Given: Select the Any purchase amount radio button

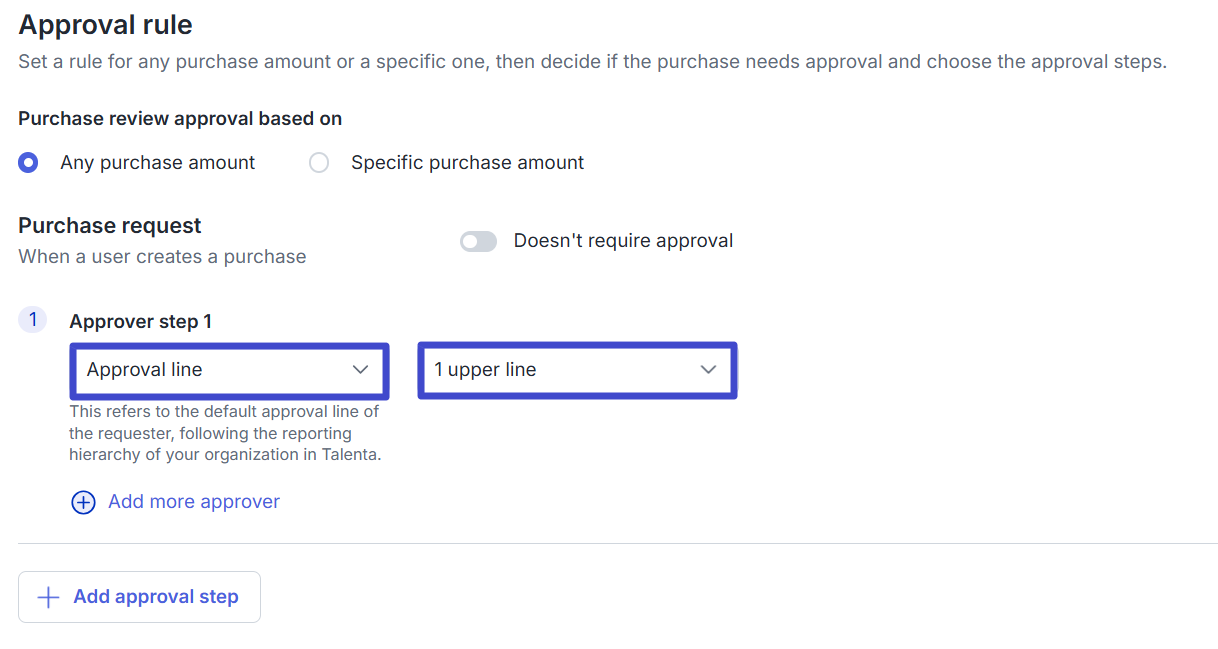Looking at the screenshot, I should click(x=28, y=163).
